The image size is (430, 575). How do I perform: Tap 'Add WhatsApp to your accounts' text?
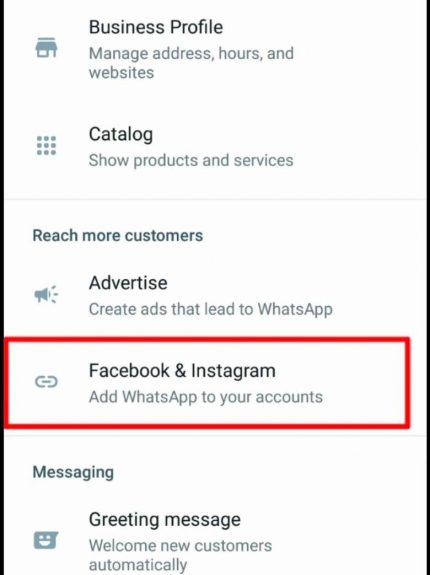[206, 397]
